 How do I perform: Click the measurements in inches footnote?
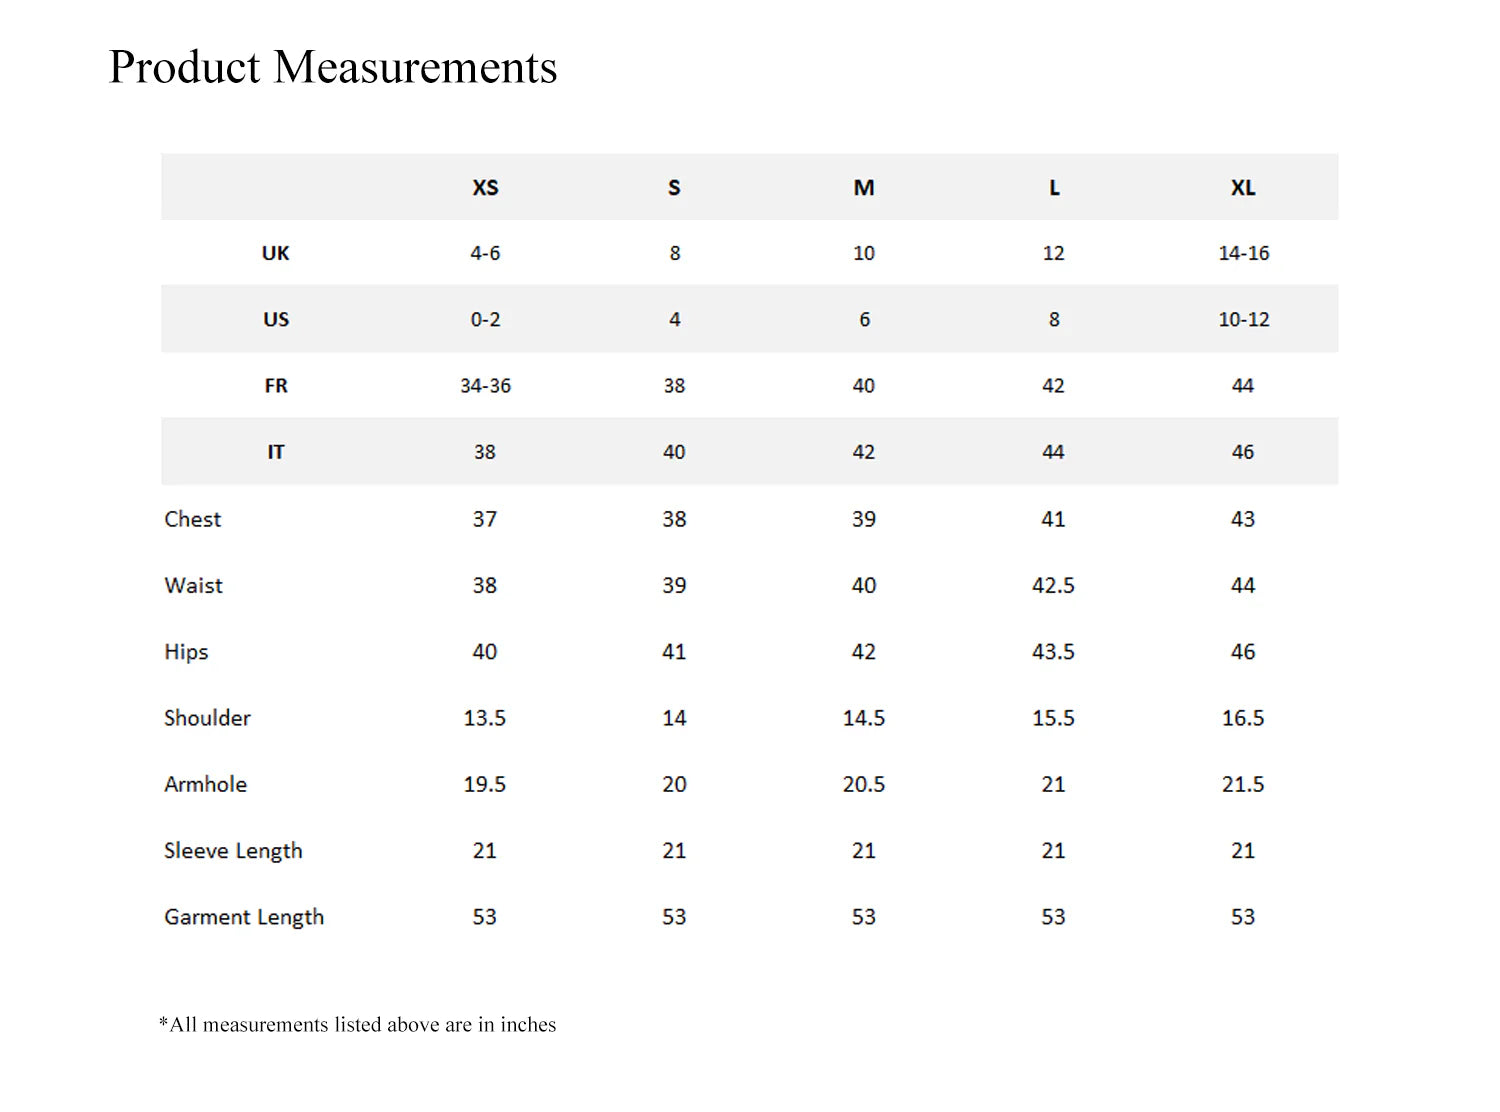click(x=357, y=1025)
